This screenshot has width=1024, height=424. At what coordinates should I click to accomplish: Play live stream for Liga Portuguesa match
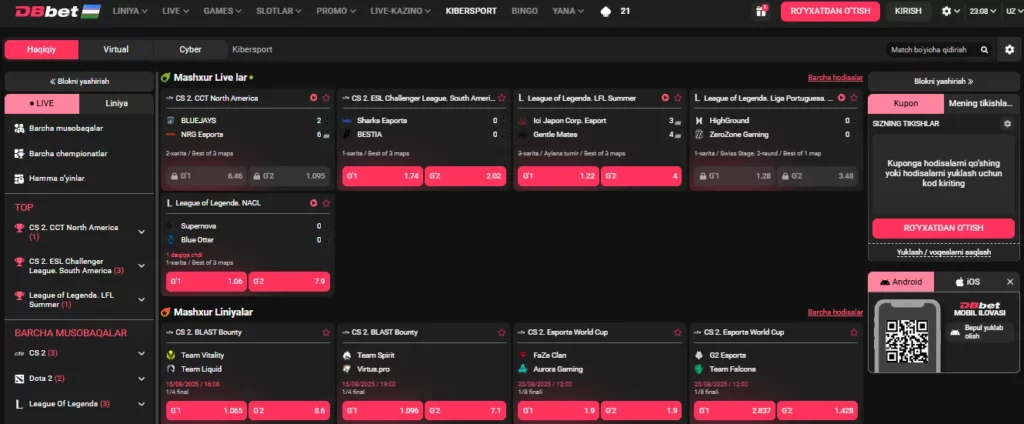pyautogui.click(x=841, y=98)
